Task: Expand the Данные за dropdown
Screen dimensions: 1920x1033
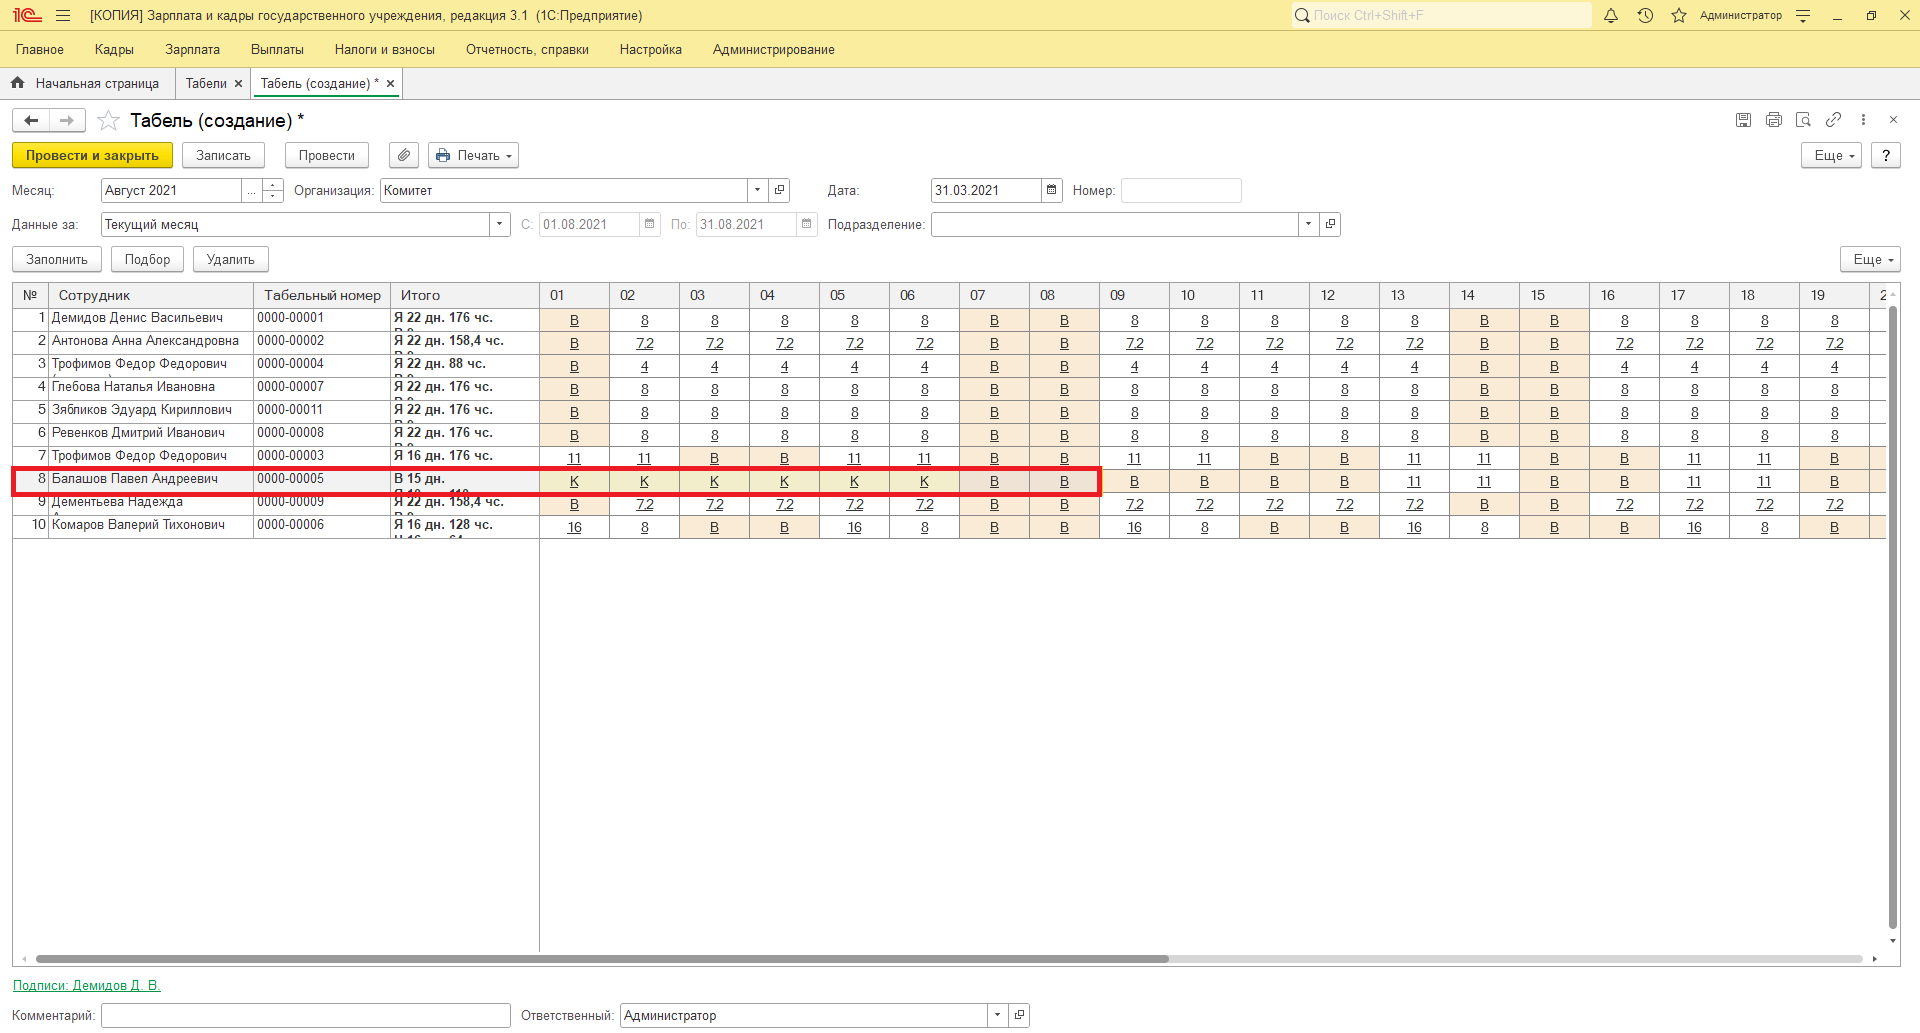Action: tap(500, 224)
